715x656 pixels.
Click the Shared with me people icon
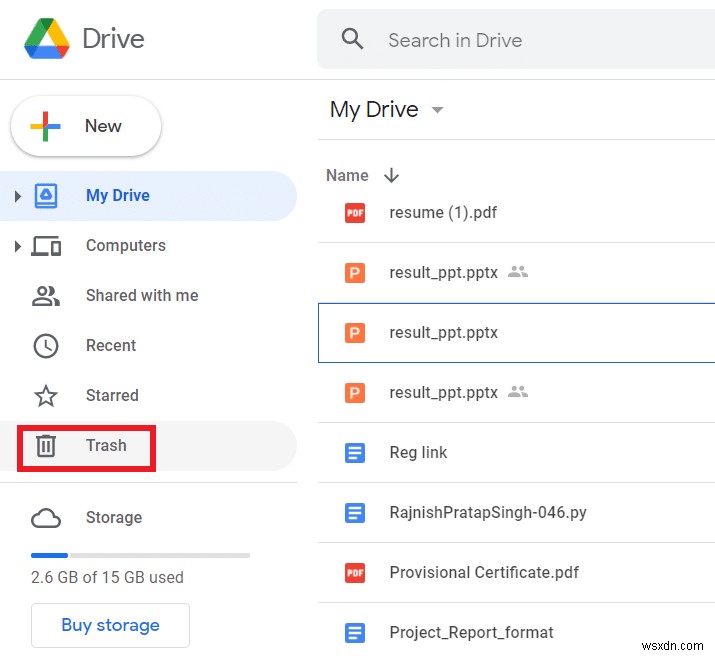pos(46,296)
